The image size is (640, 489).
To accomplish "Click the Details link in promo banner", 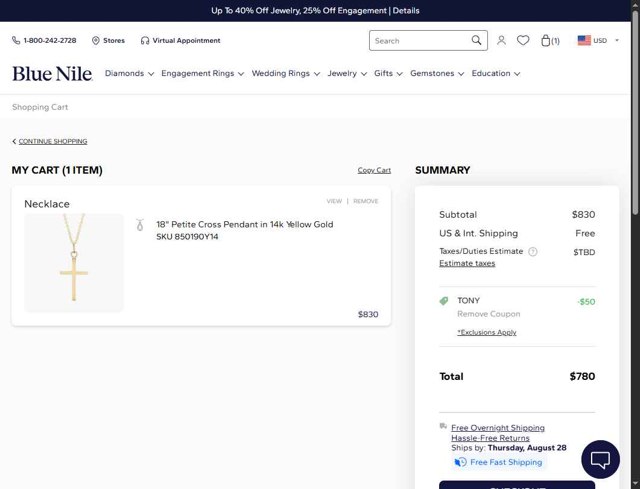I will pos(406,11).
